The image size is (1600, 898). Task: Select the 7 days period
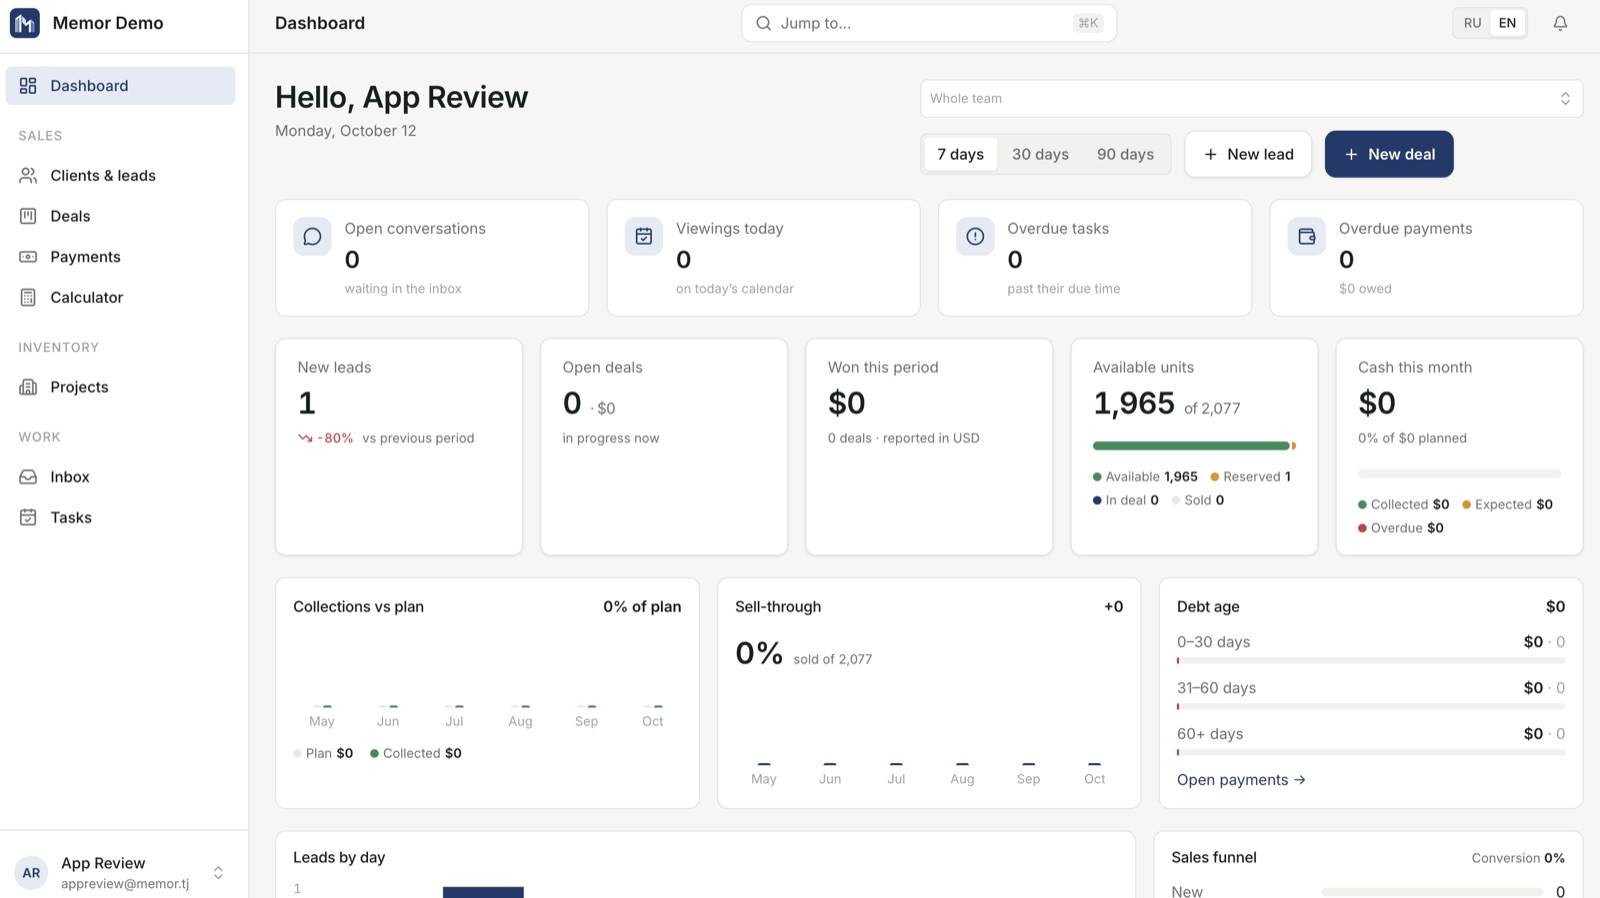pos(960,154)
